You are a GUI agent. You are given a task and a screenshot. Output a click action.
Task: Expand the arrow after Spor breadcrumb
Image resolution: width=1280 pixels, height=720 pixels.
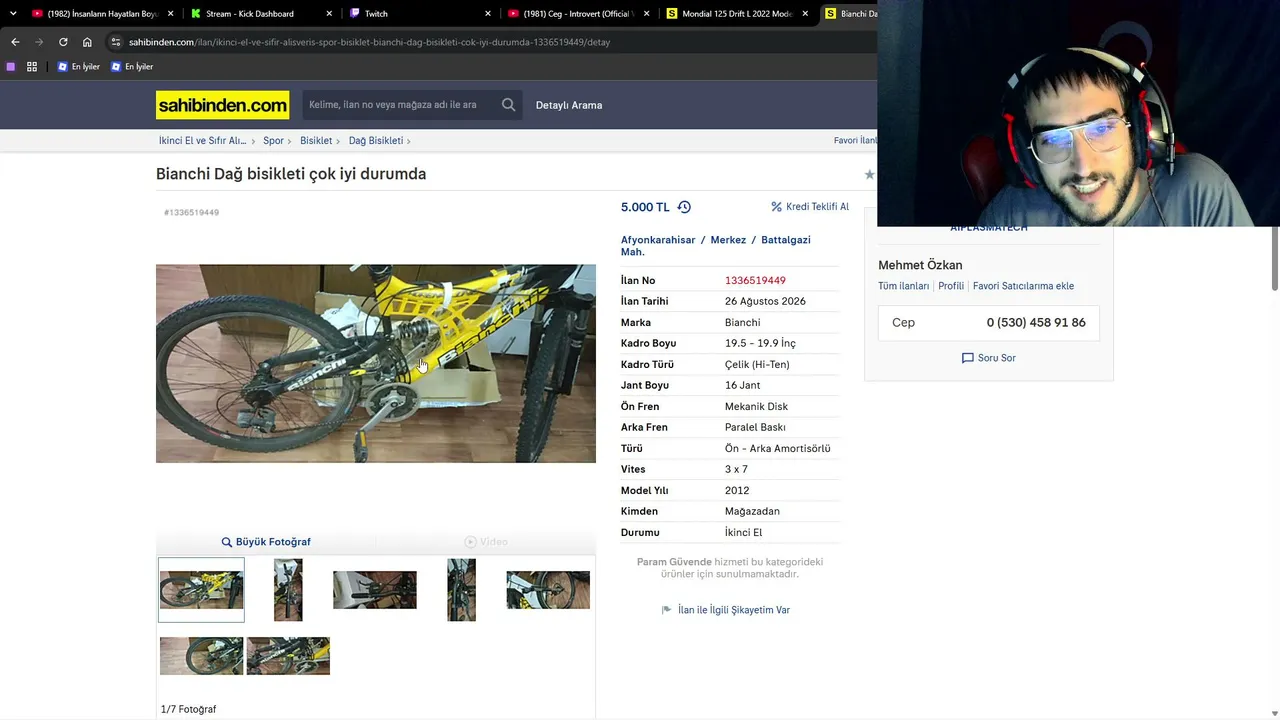tap(290, 141)
